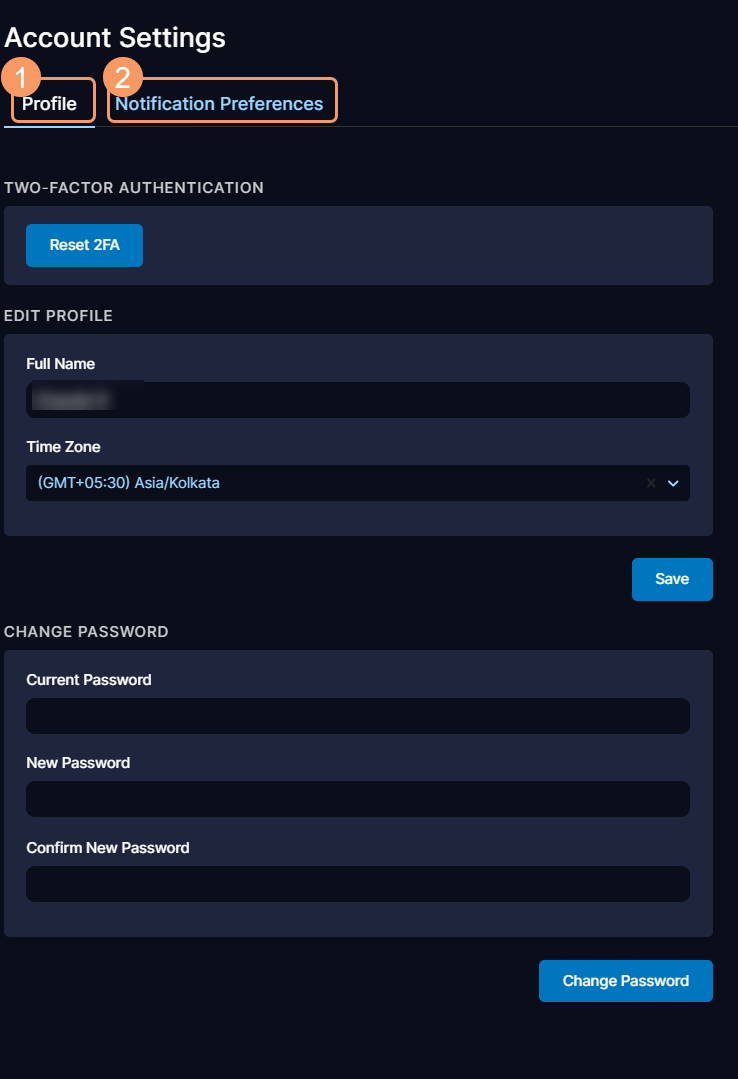Open the Asia/Kolkata time zone selector
This screenshot has height=1079, width=738.
click(x=330, y=483)
